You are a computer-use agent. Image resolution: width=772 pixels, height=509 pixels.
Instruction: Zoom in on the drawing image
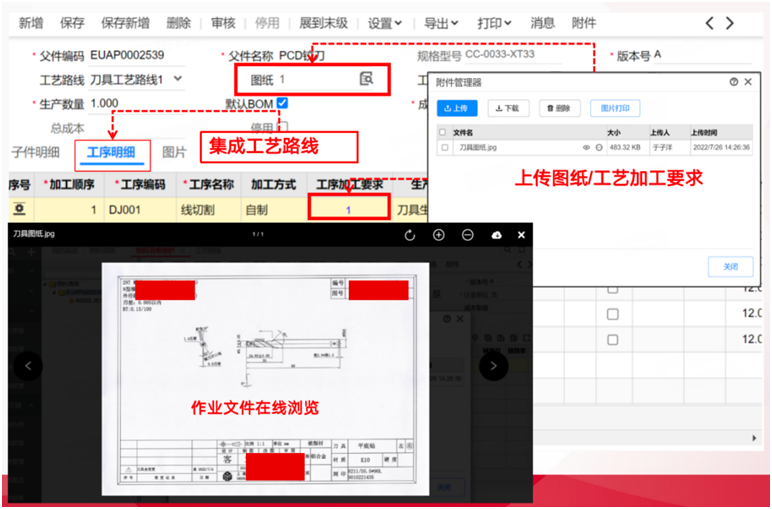[x=438, y=235]
